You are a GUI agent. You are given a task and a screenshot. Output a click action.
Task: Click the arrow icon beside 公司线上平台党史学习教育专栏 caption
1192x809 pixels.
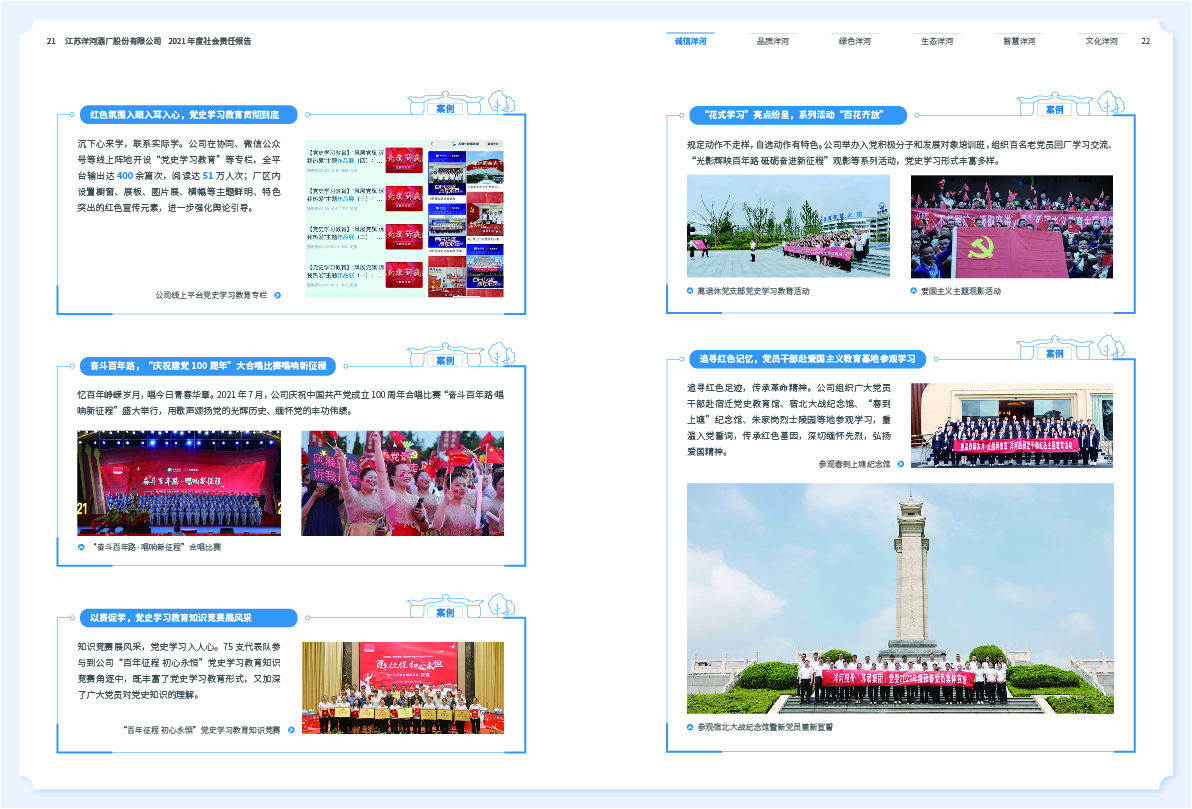click(x=278, y=295)
